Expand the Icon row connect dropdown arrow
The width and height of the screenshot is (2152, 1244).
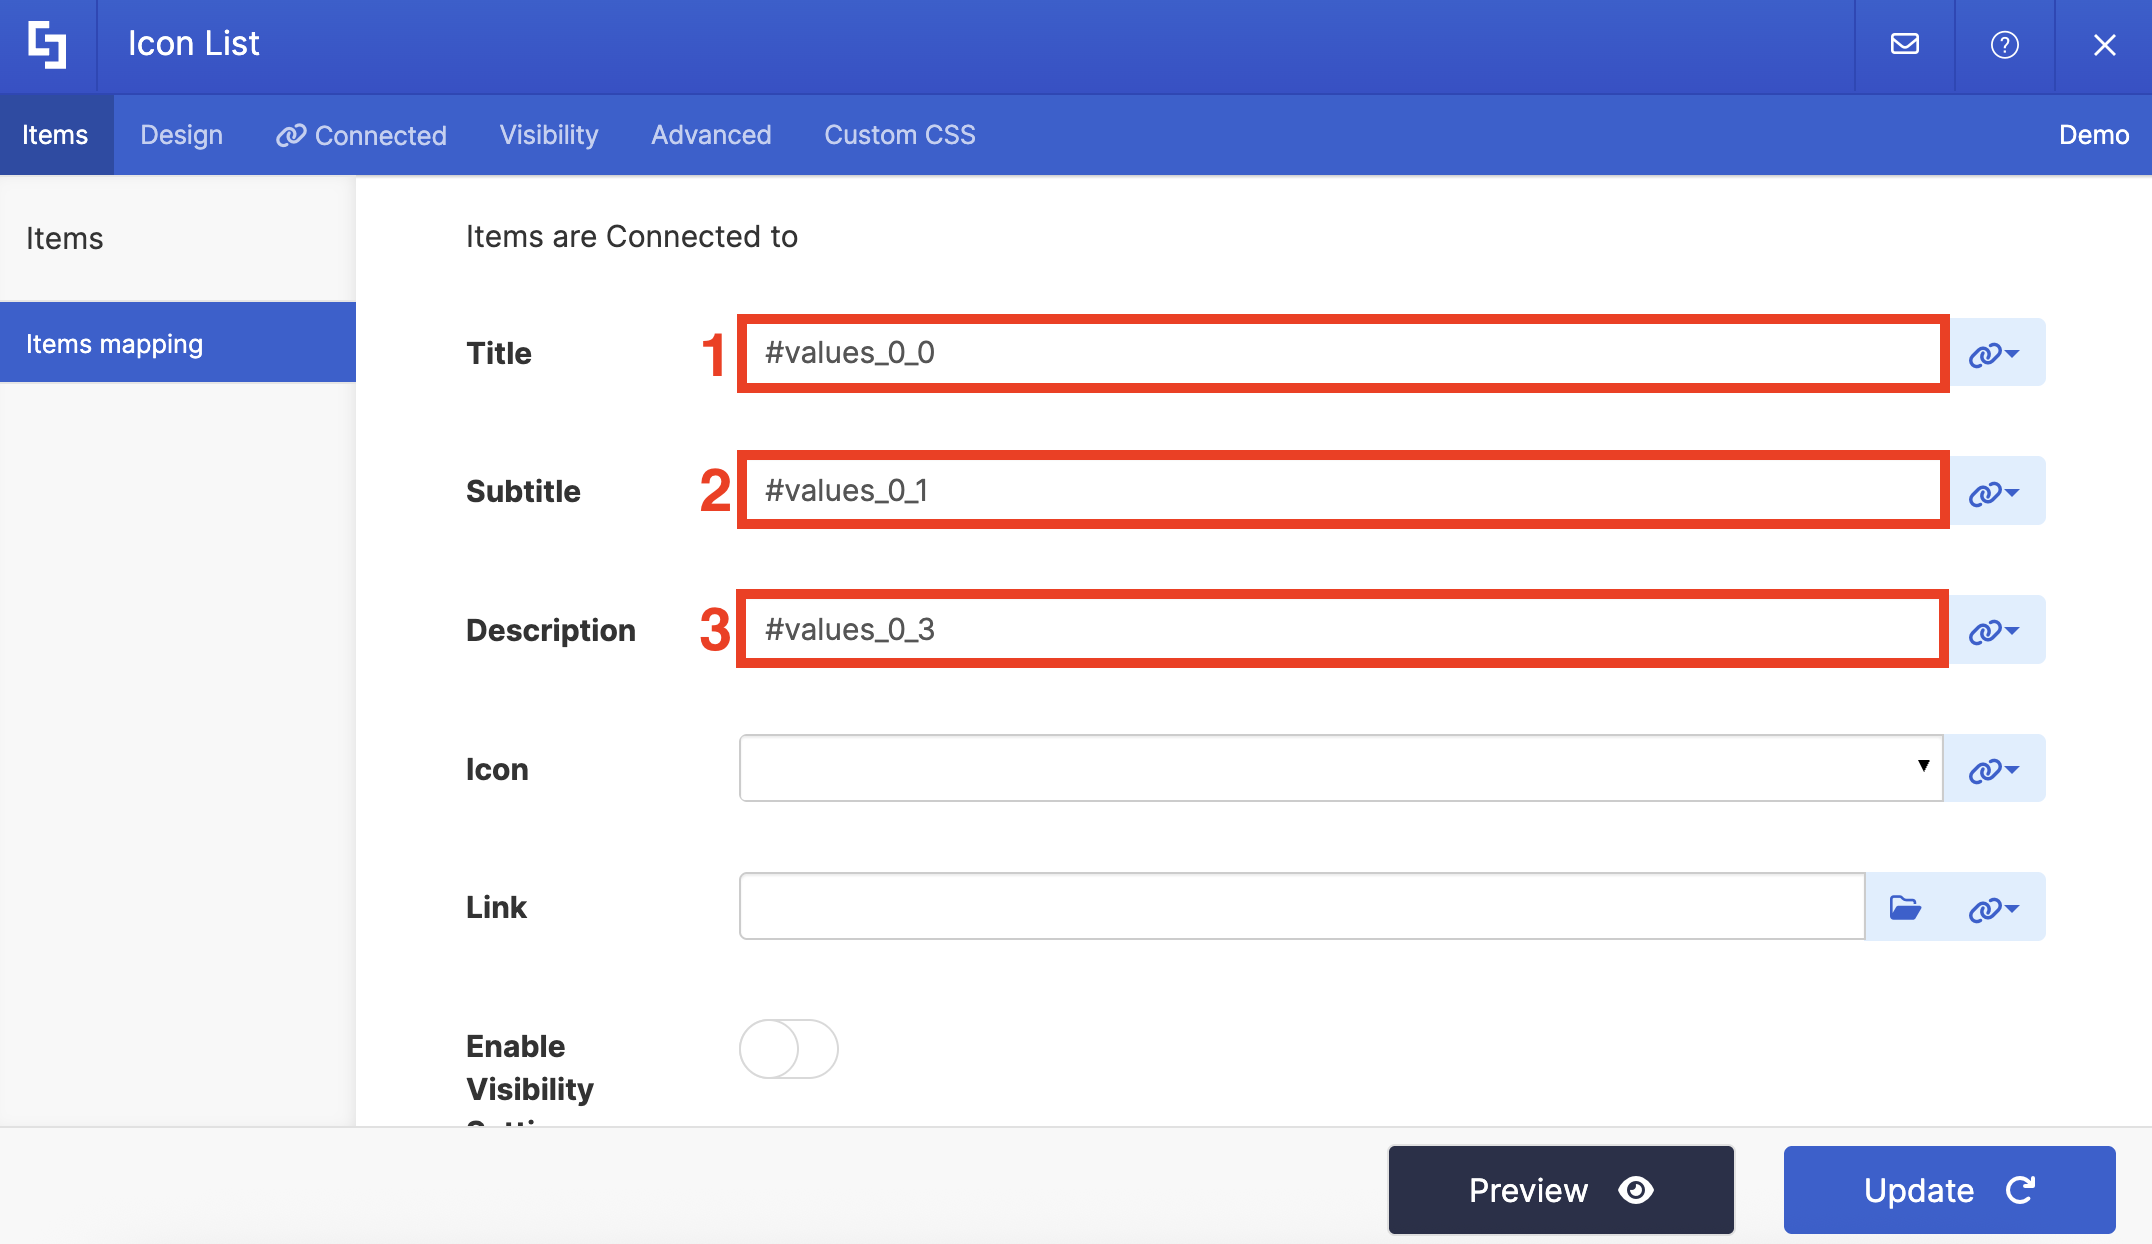[2012, 769]
